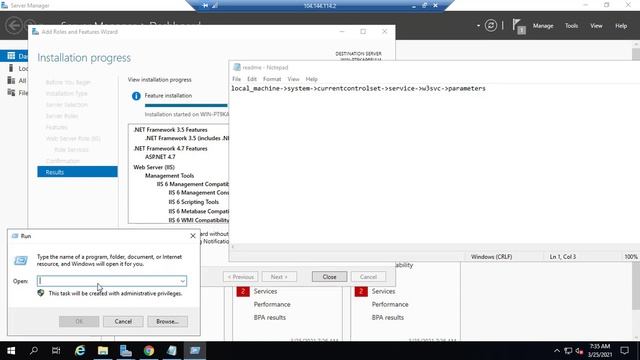
Task: Click the red Services alert badge in the right tile
Action: (361, 291)
